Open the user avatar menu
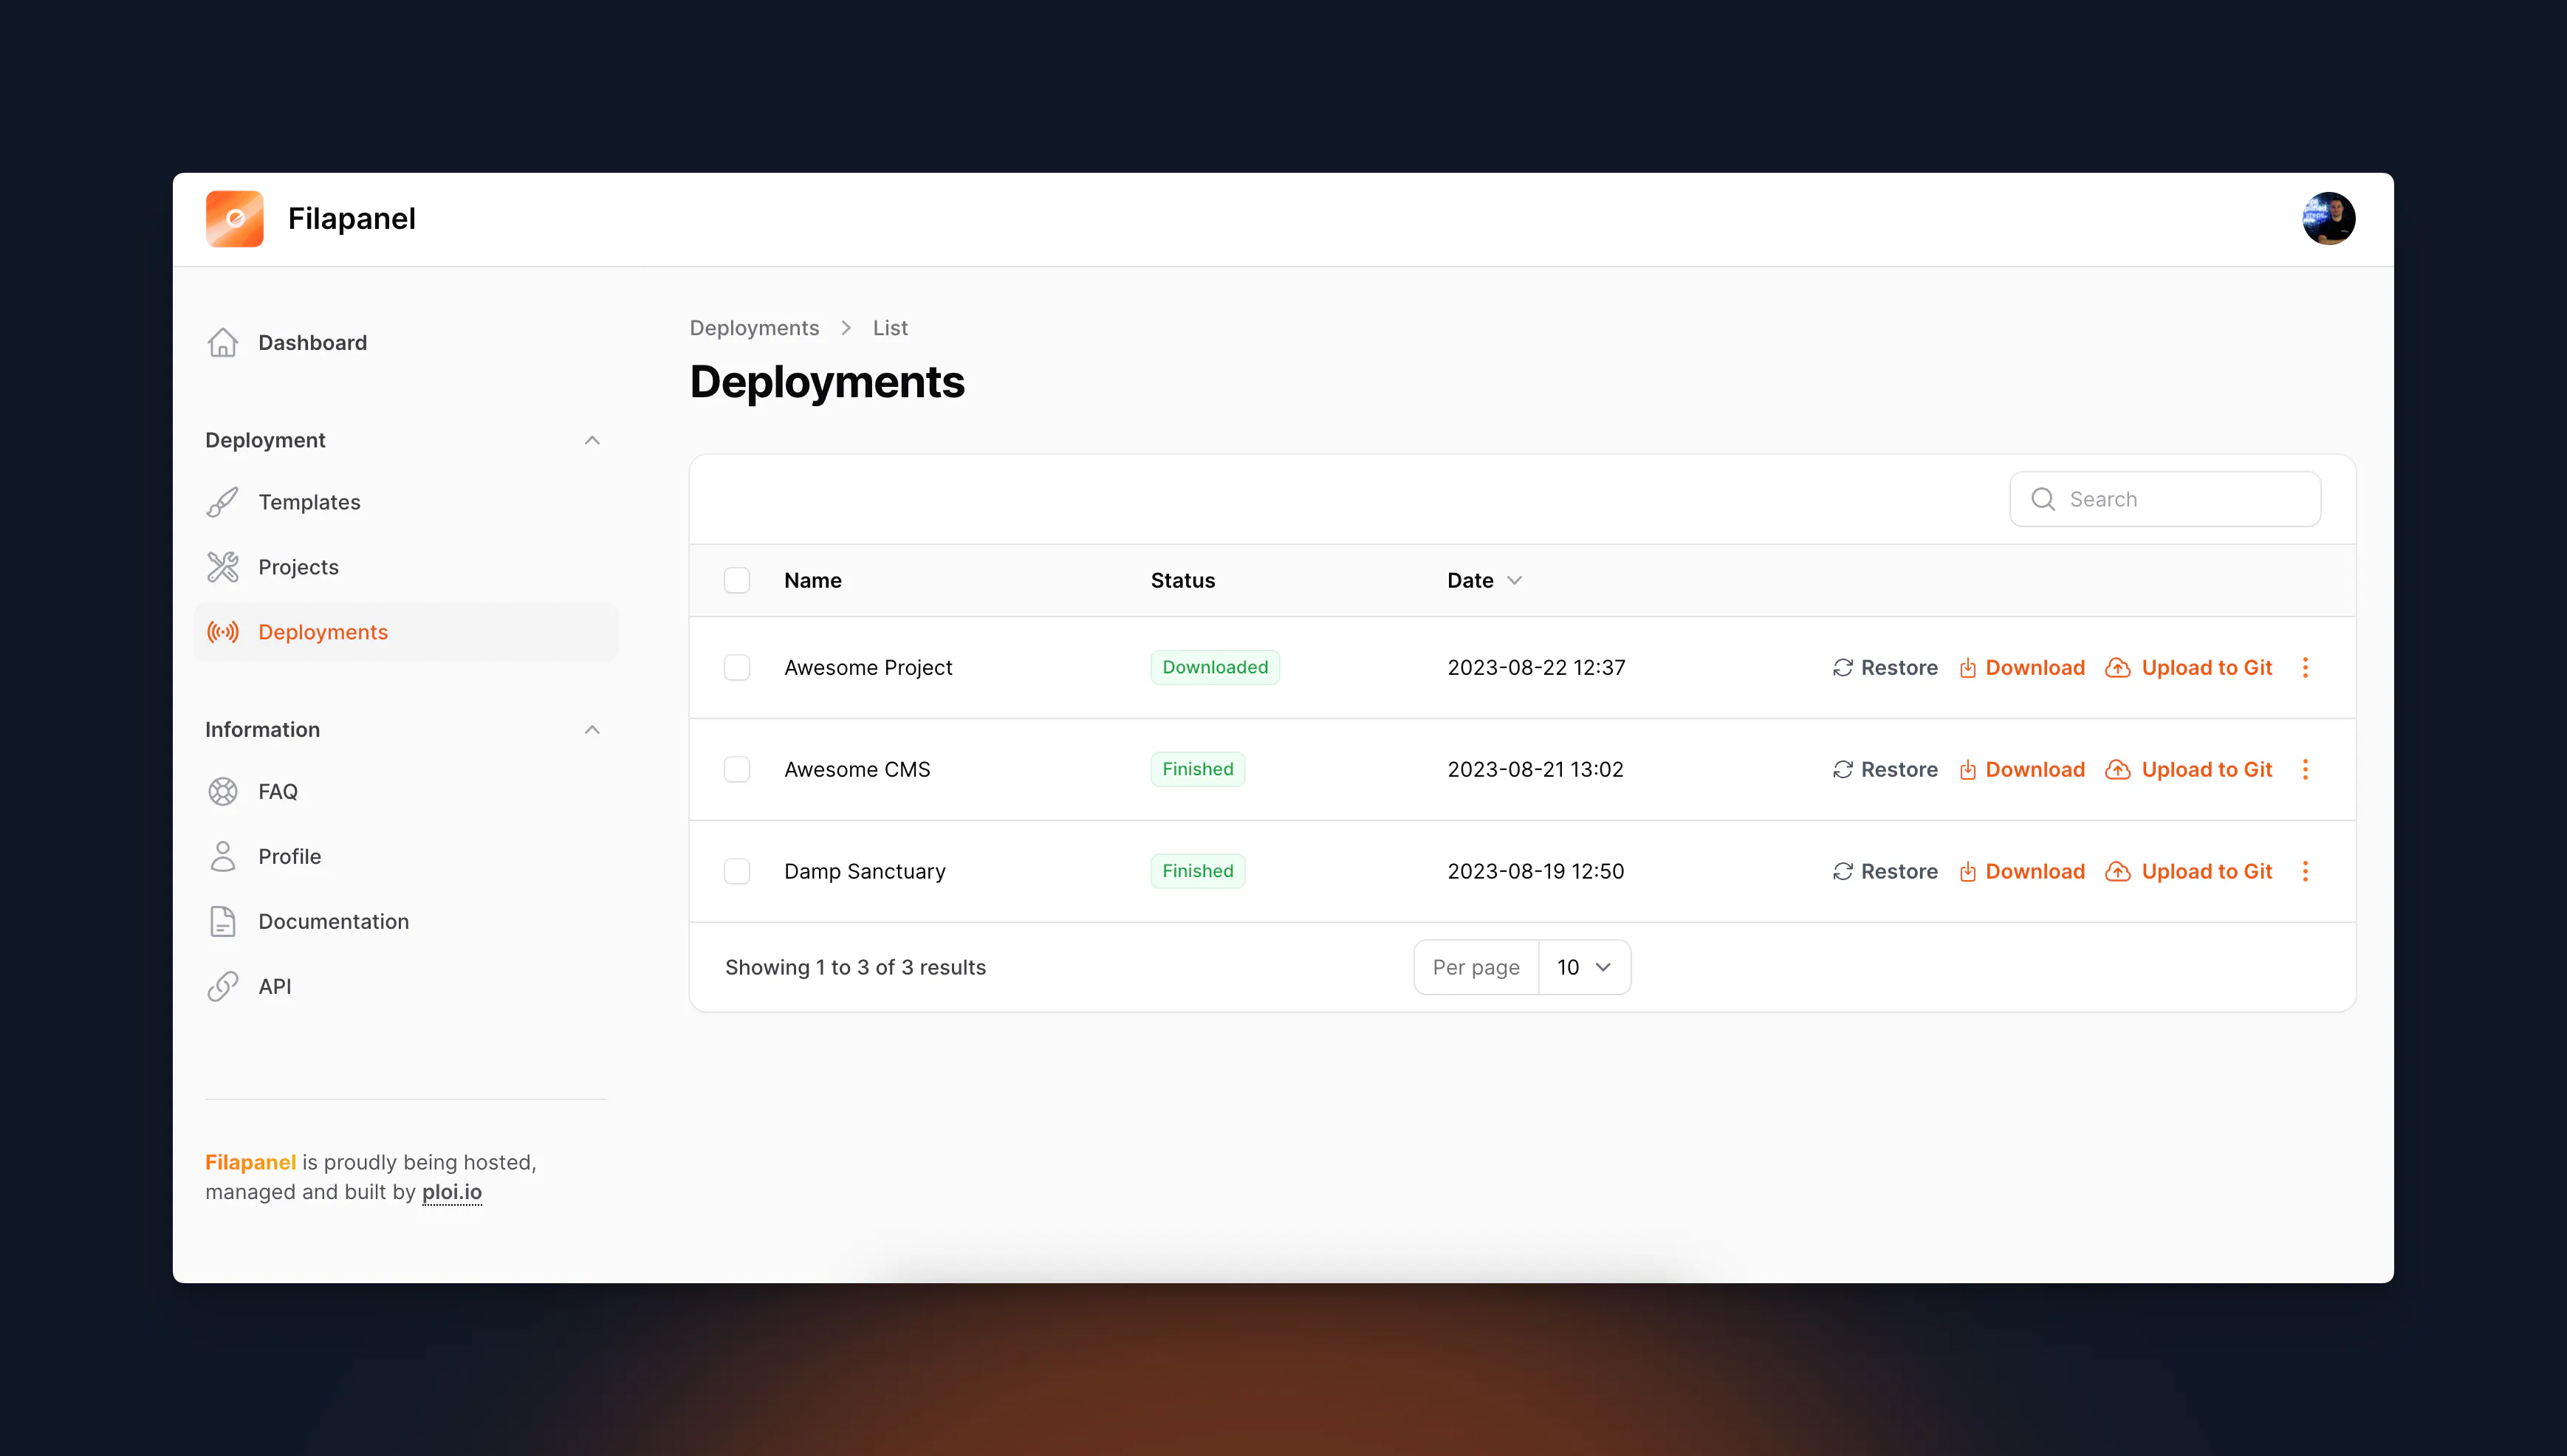The image size is (2567, 1456). (2329, 219)
